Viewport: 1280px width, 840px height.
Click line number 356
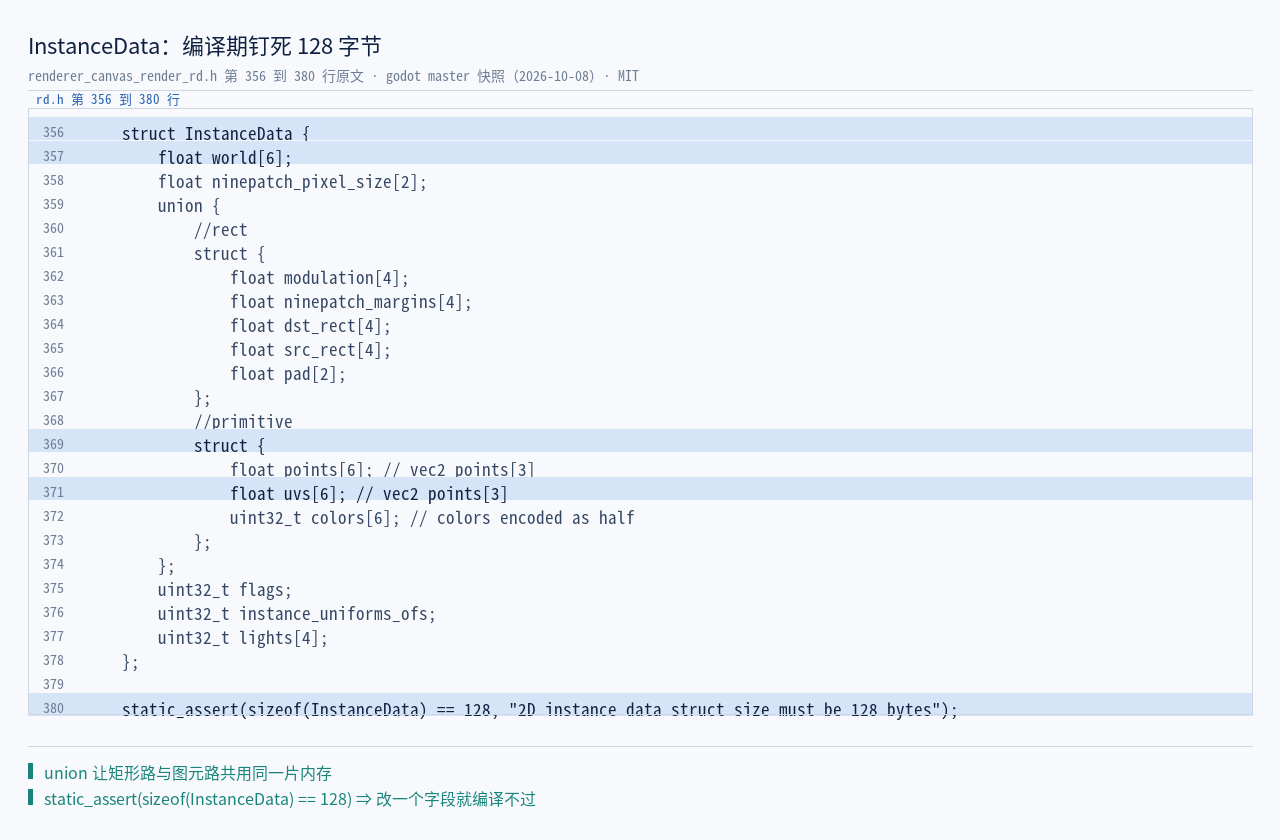(53, 133)
